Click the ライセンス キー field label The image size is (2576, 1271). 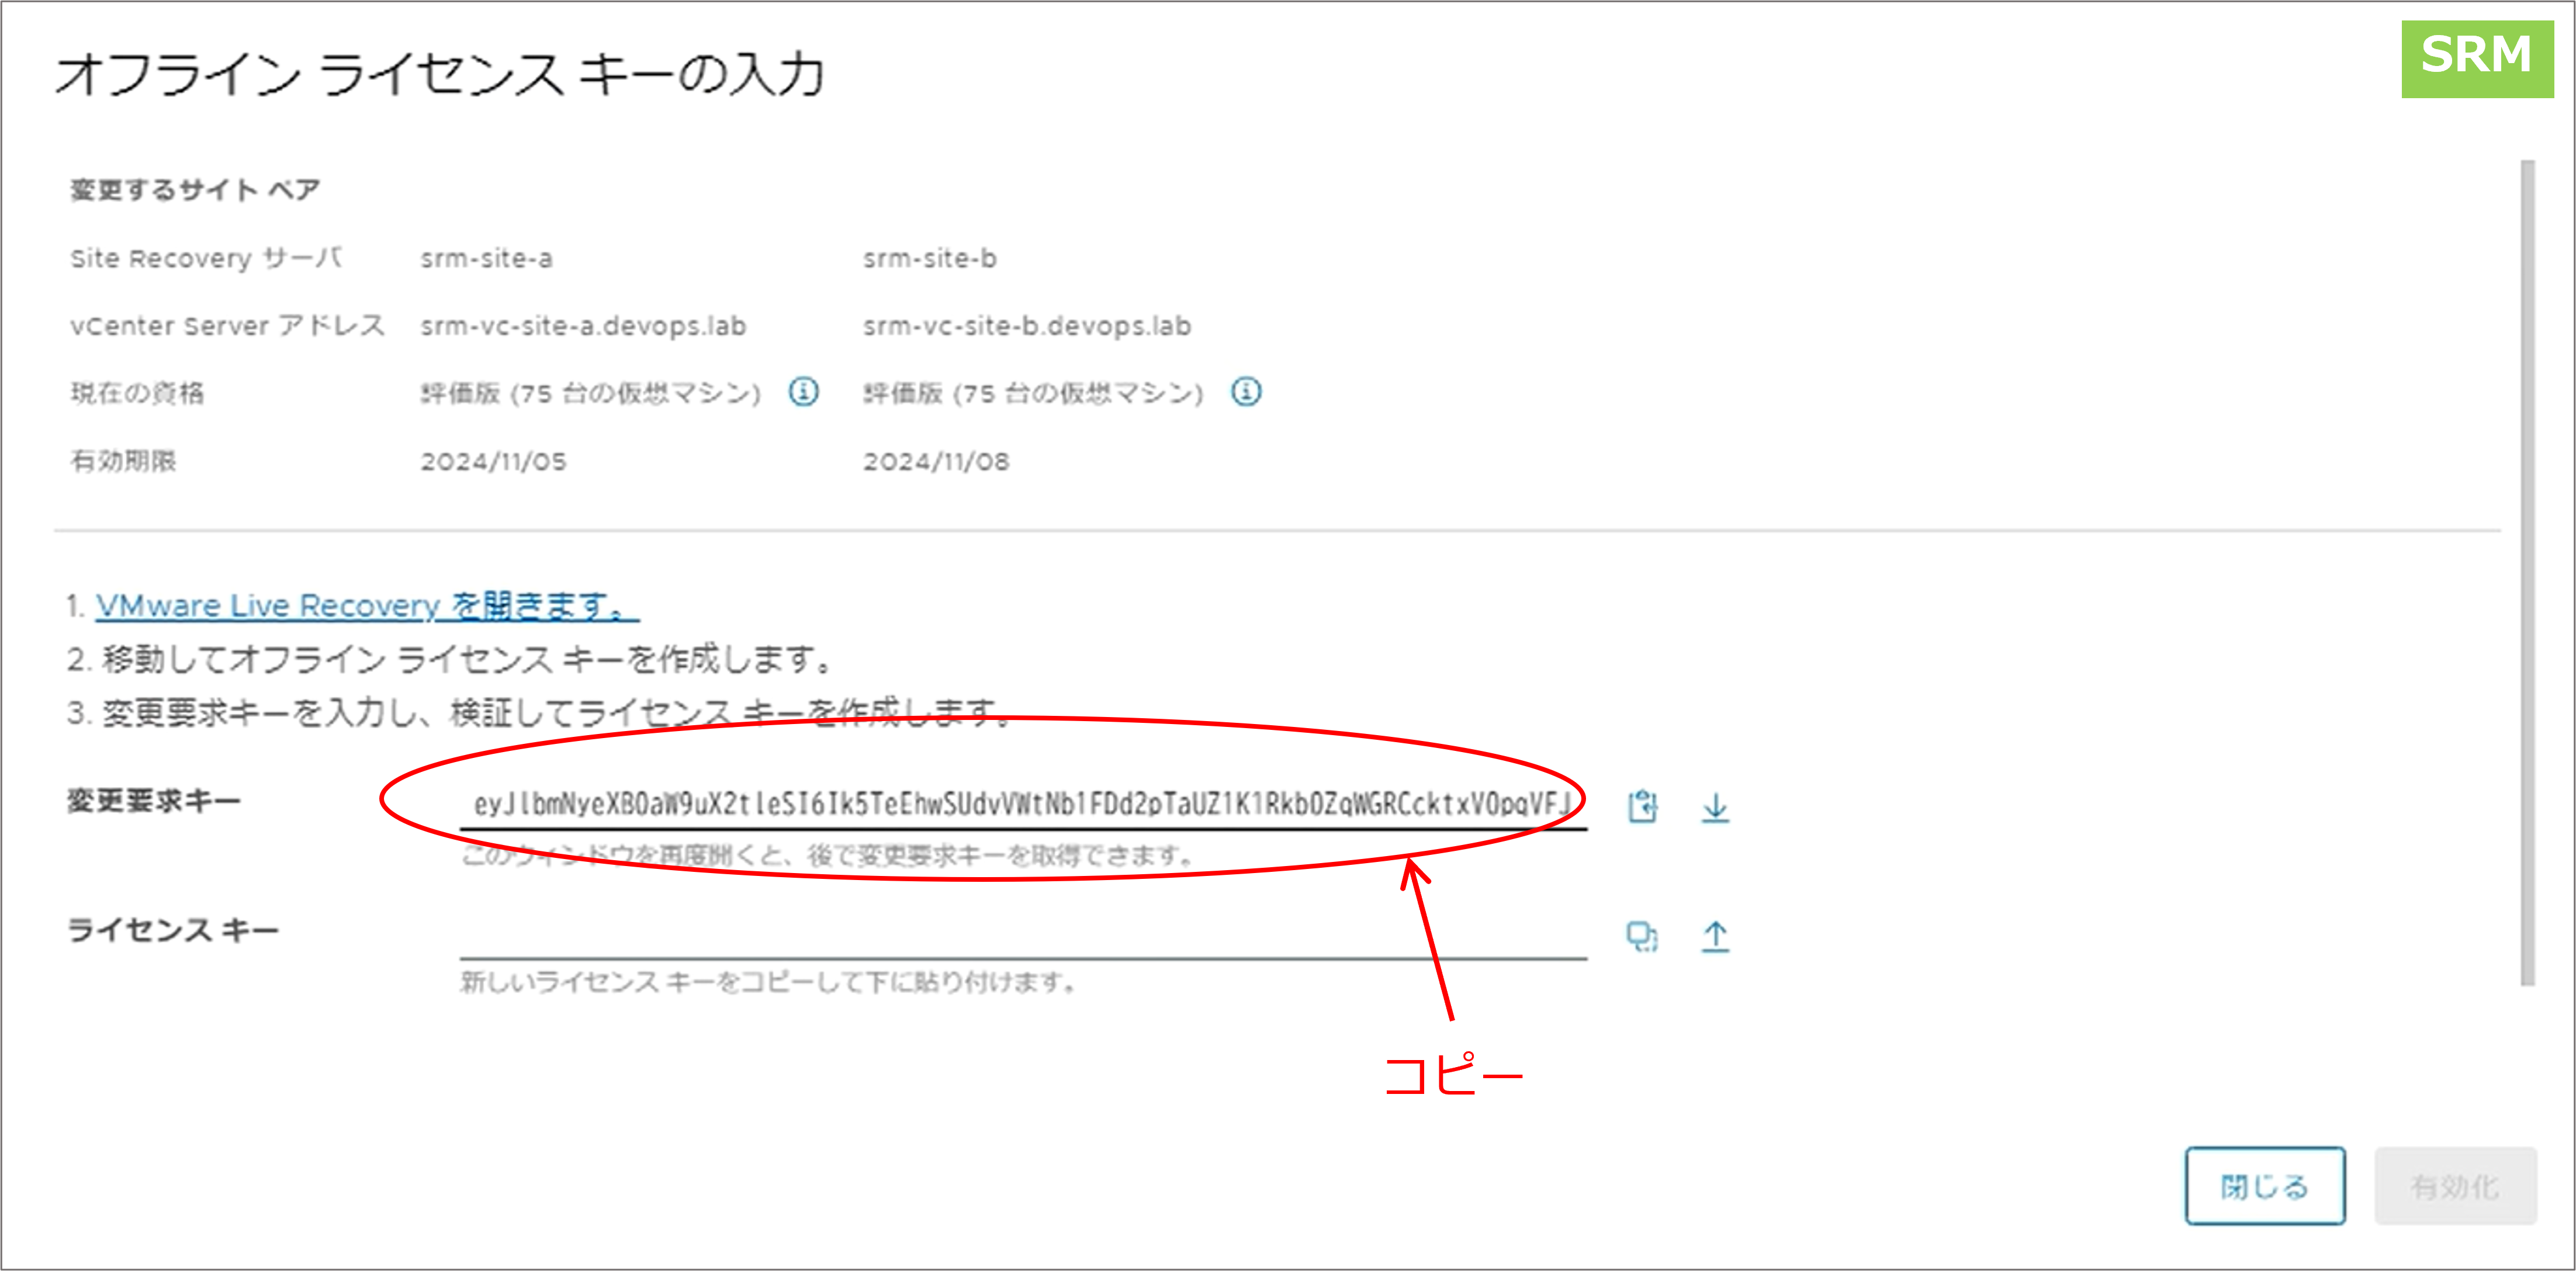pyautogui.click(x=172, y=930)
